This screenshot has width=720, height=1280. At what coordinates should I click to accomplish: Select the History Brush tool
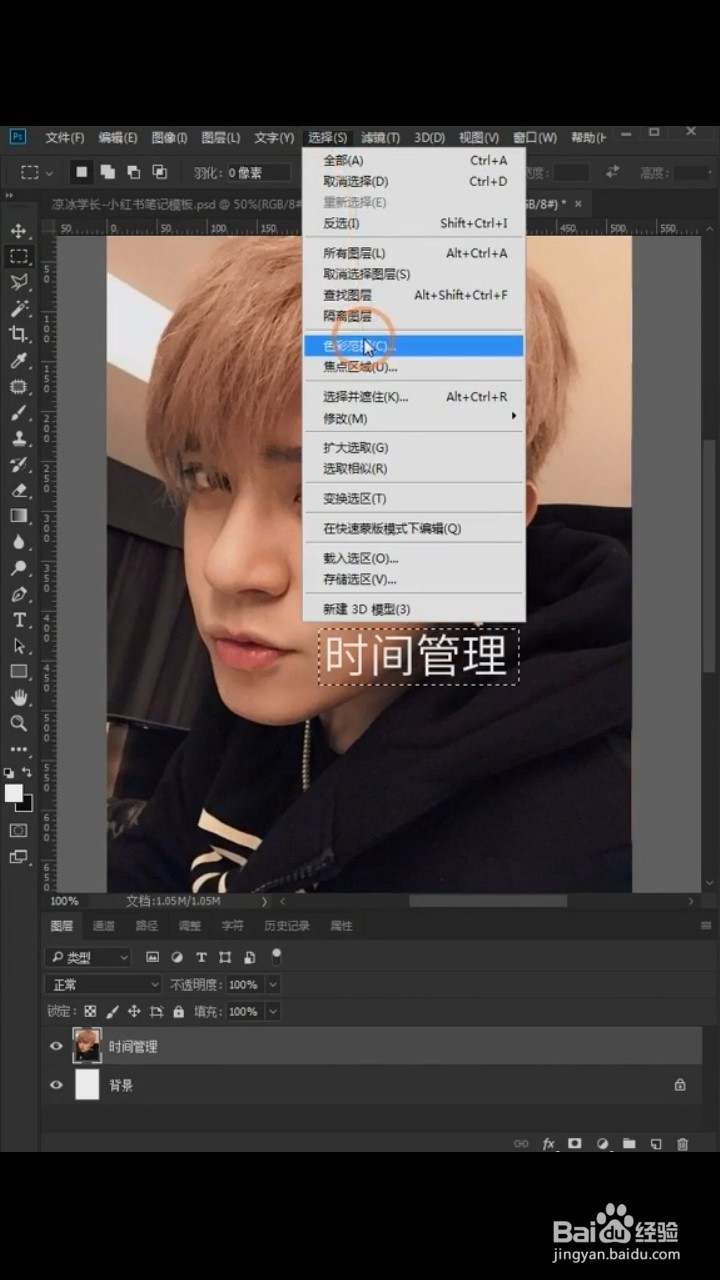(19, 464)
